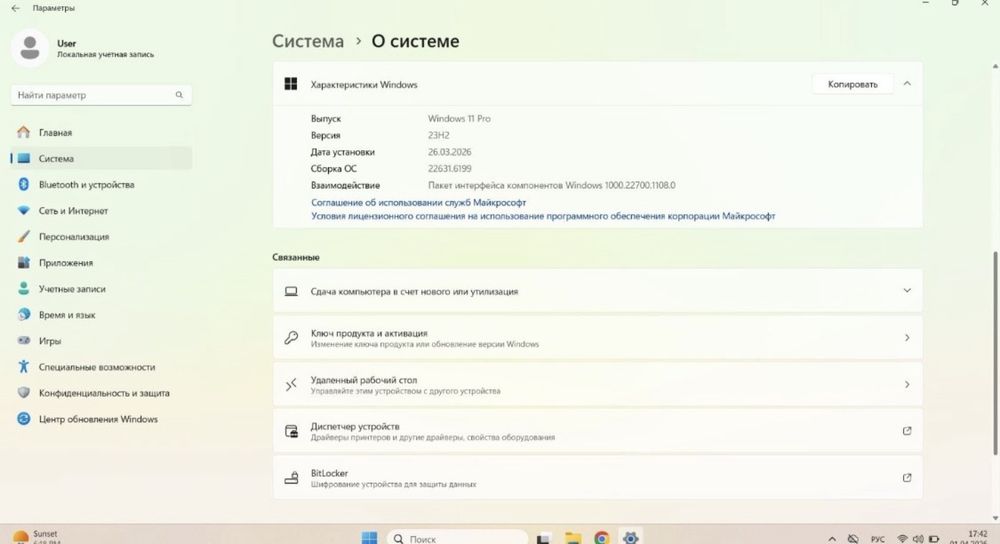Click the BitLocker drive lock icon
This screenshot has width=1000, height=544.
tap(291, 478)
